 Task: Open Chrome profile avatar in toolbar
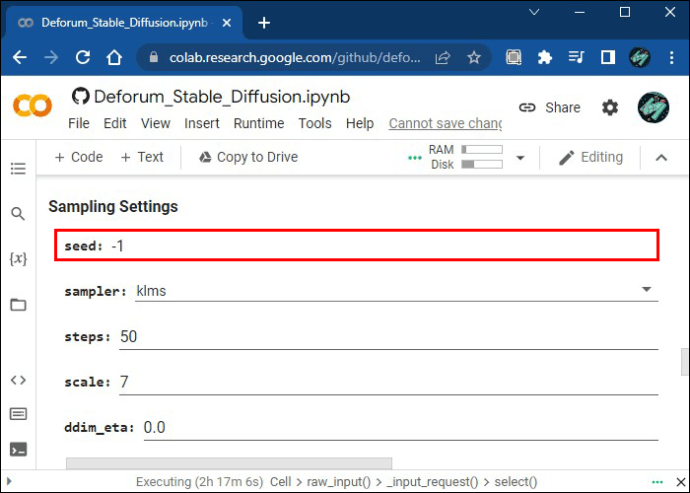click(640, 57)
